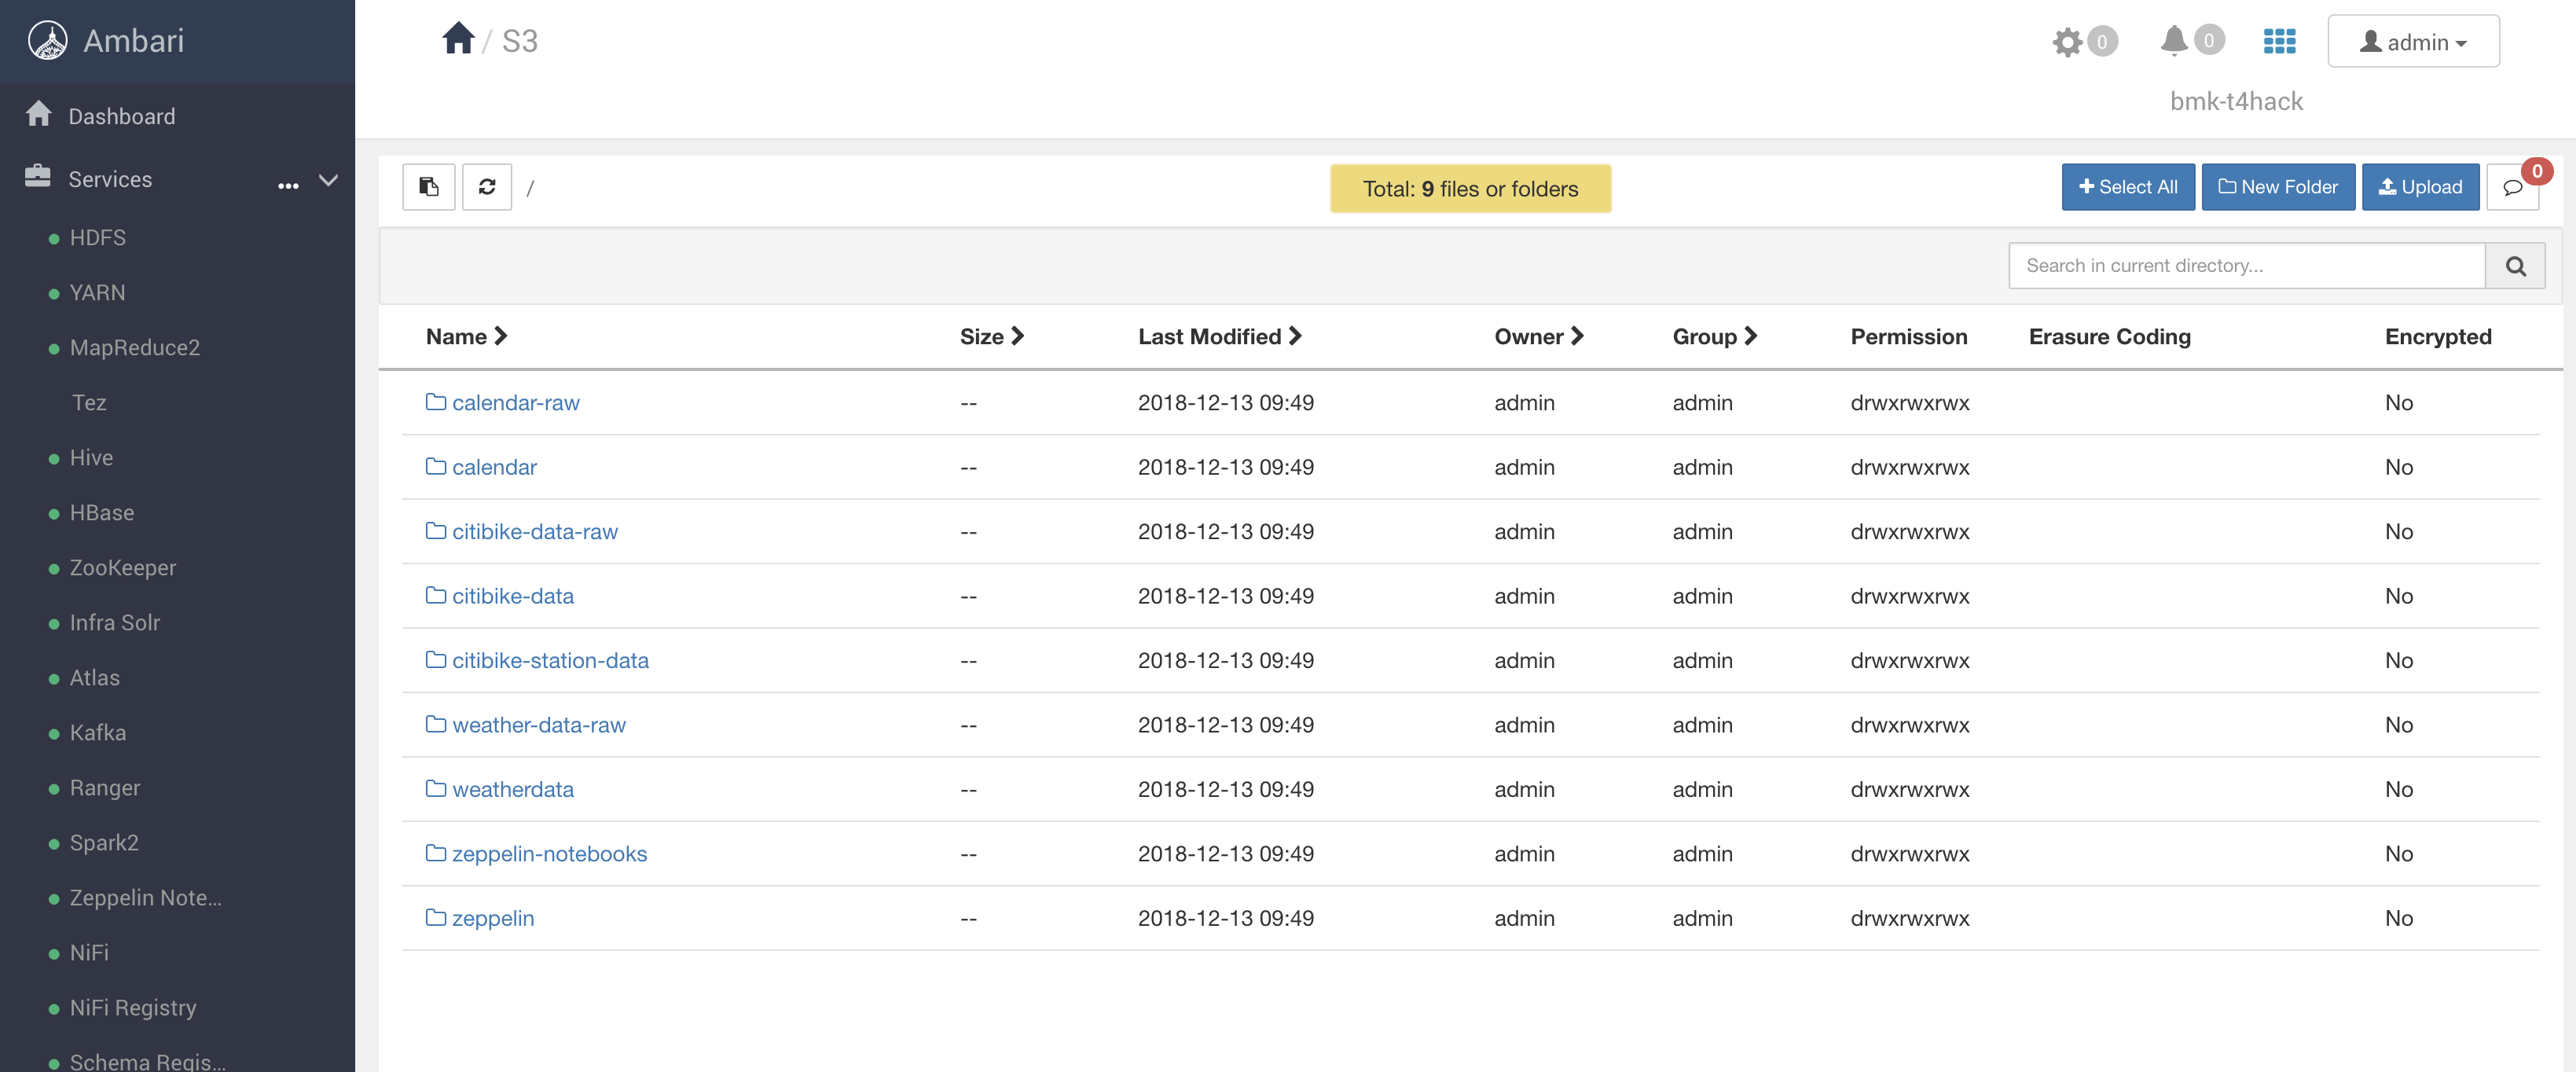The image size is (2576, 1072).
Task: Open the views grid icon
Action: [x=2280, y=41]
